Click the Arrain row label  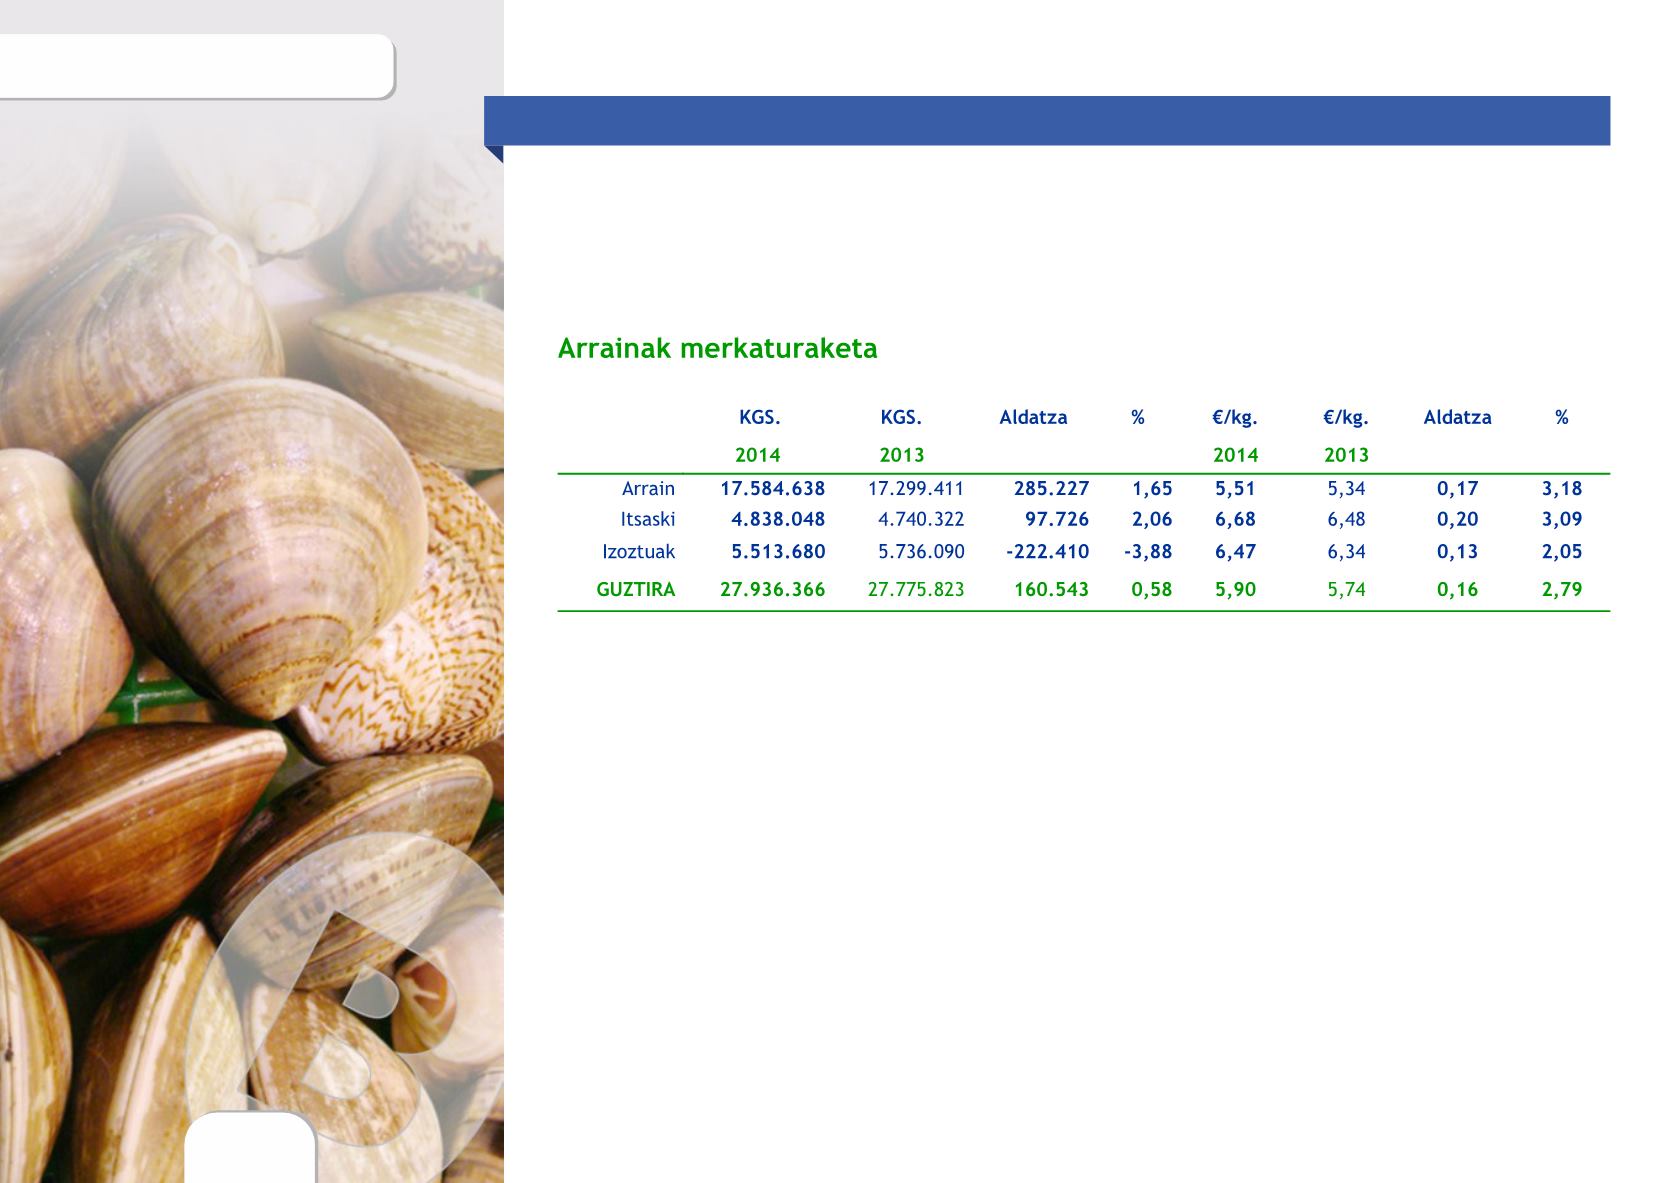pyautogui.click(x=648, y=489)
